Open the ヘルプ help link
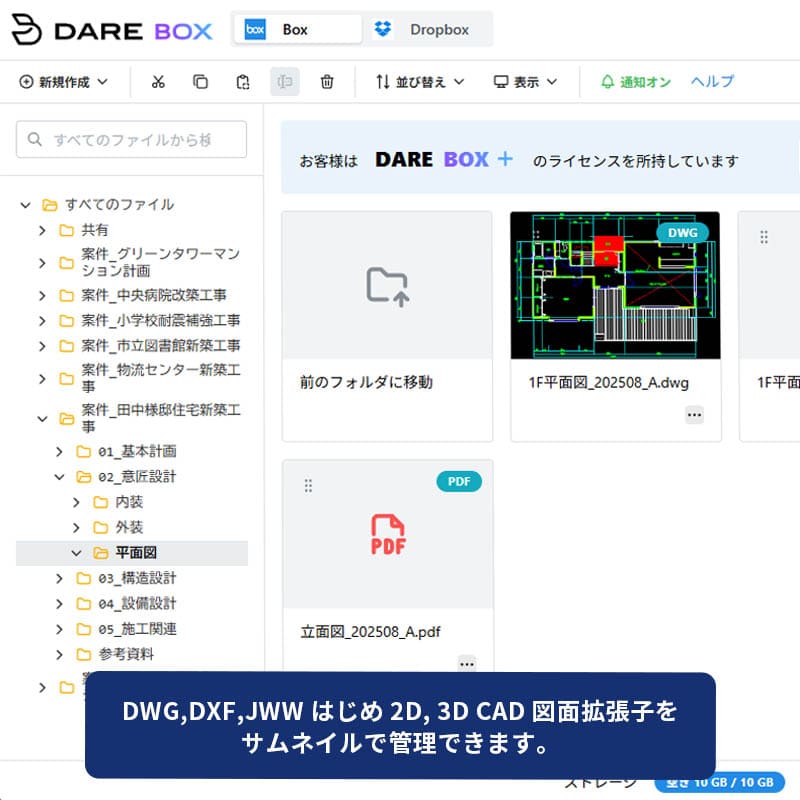 click(x=712, y=82)
